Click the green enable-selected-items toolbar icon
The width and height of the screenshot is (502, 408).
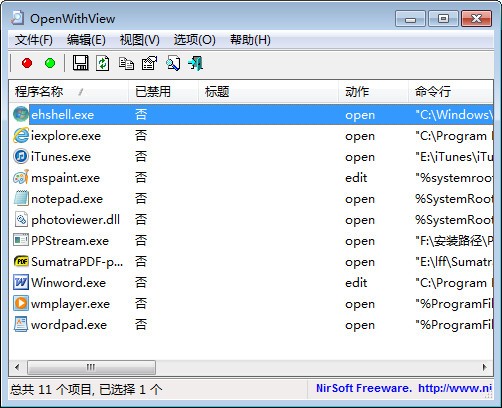[50, 63]
